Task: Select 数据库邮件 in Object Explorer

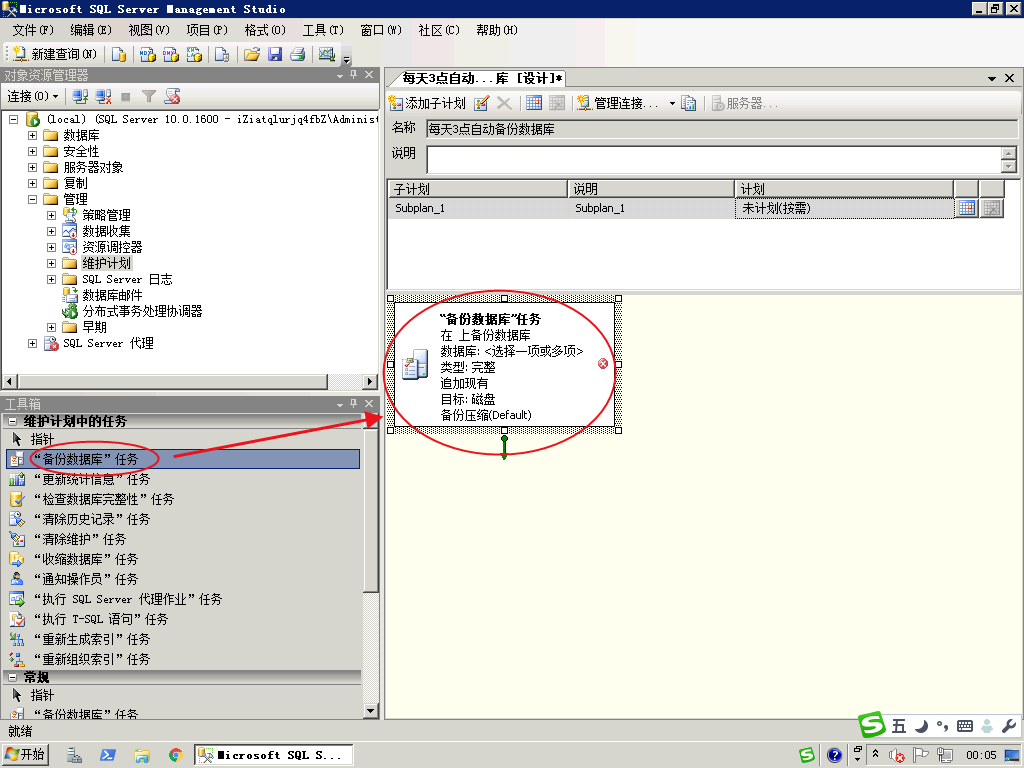Action: 112,295
